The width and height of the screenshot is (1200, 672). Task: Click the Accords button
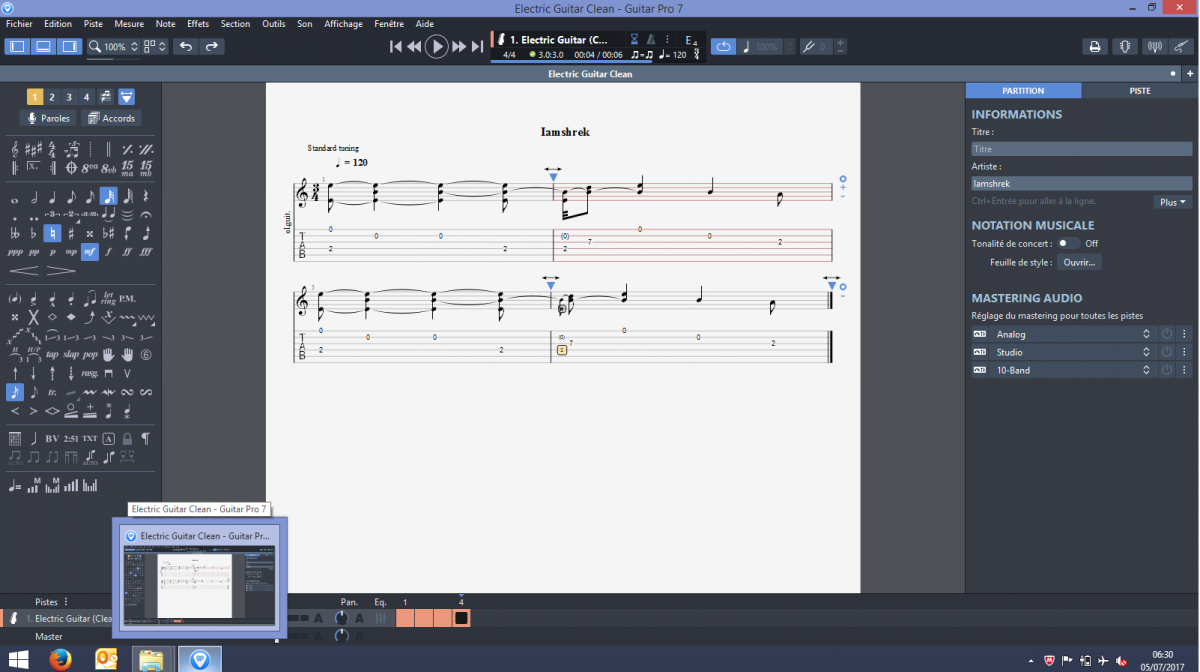pyautogui.click(x=111, y=118)
